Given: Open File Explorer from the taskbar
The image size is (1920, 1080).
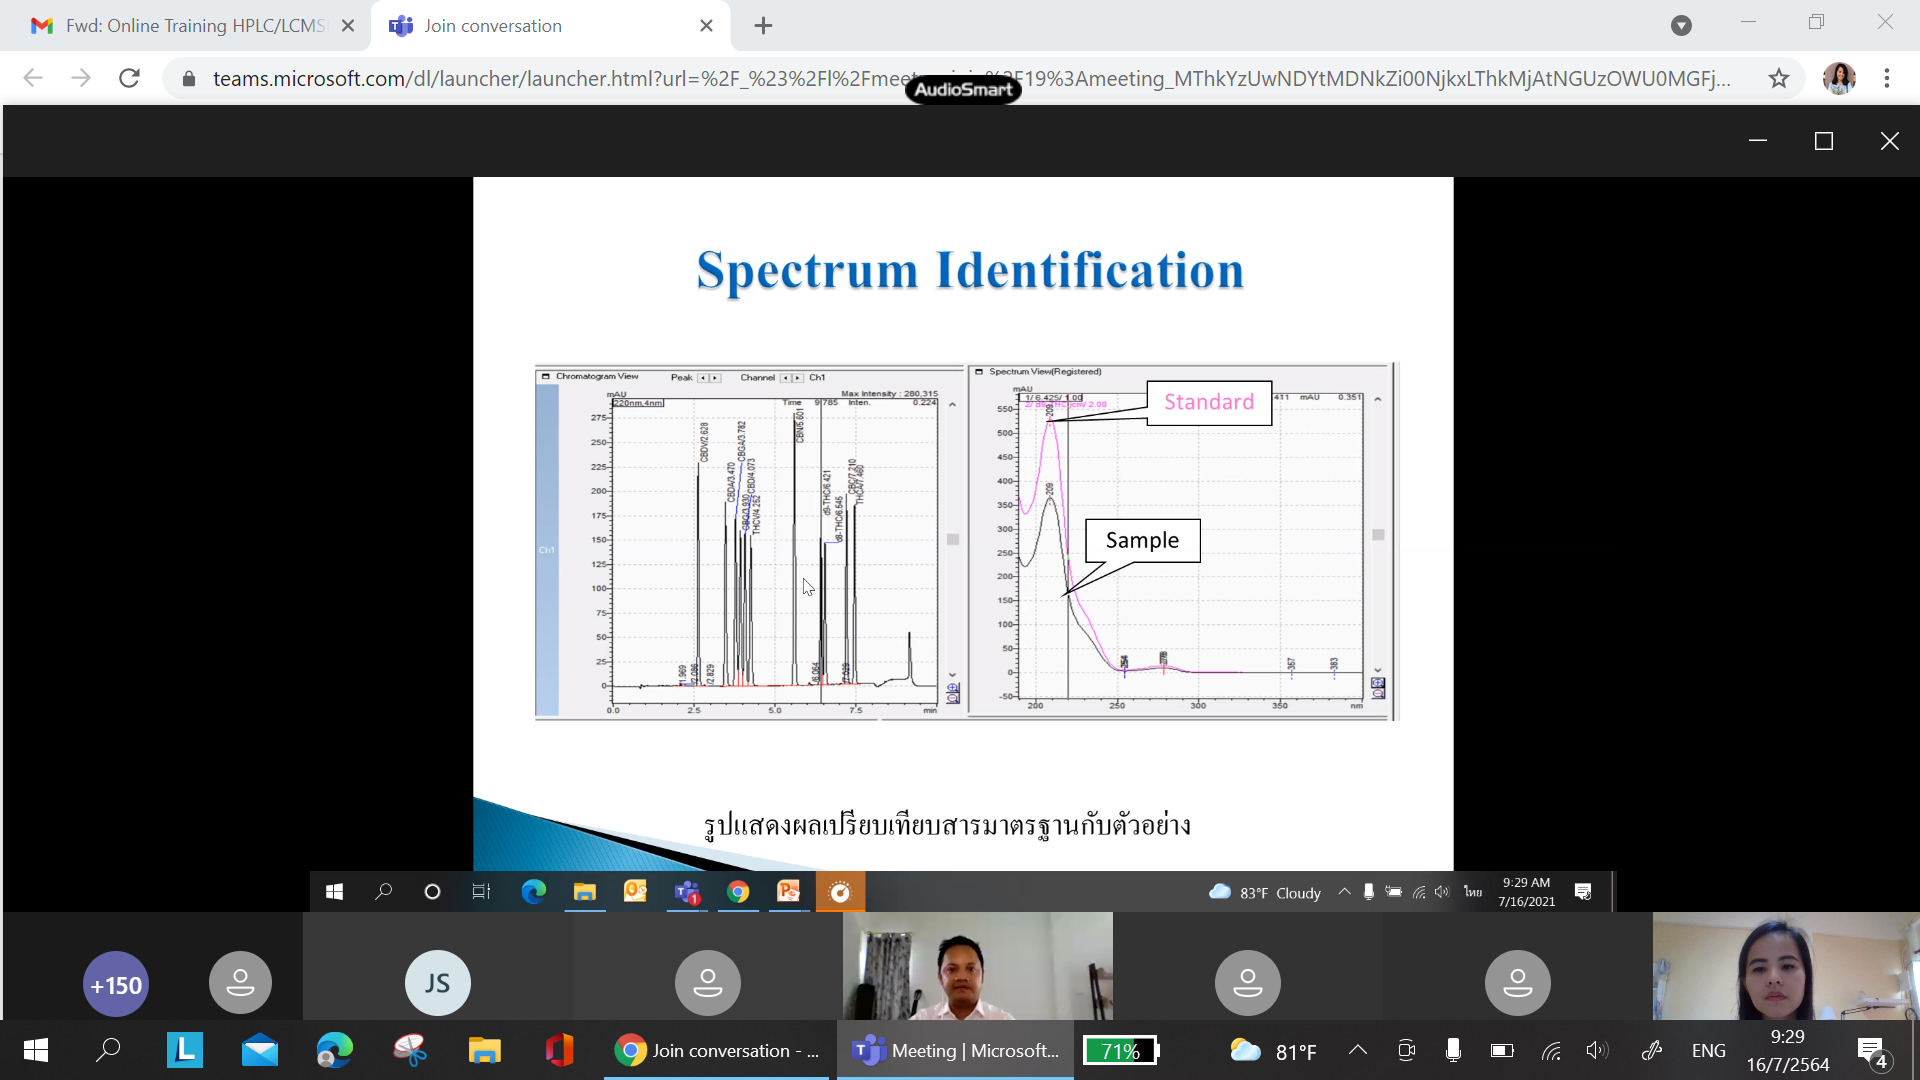Looking at the screenshot, I should [485, 1050].
